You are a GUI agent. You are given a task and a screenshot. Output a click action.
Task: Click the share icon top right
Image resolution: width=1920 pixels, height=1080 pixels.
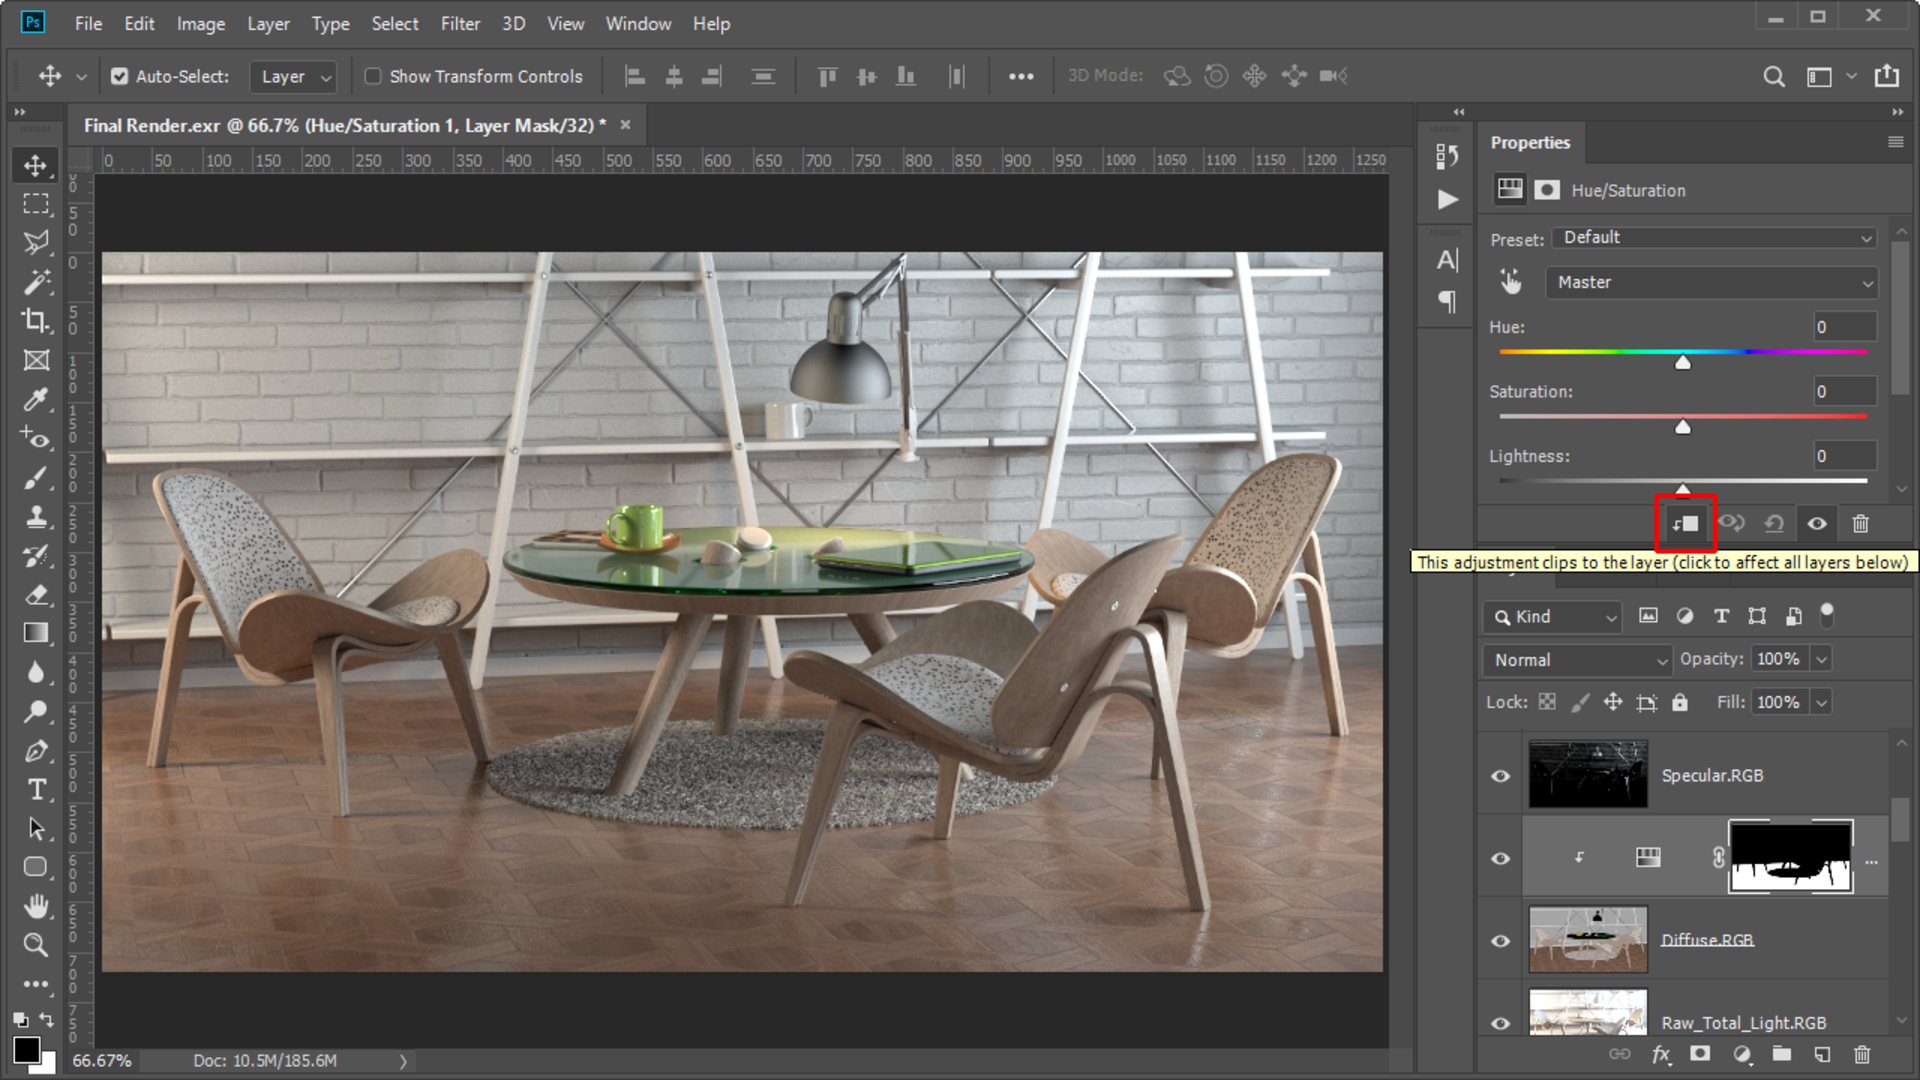pyautogui.click(x=1887, y=76)
